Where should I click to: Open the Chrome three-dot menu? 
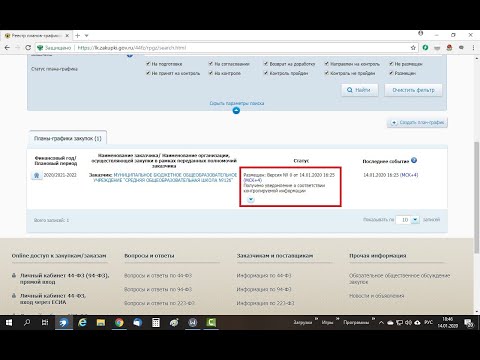coord(473,48)
